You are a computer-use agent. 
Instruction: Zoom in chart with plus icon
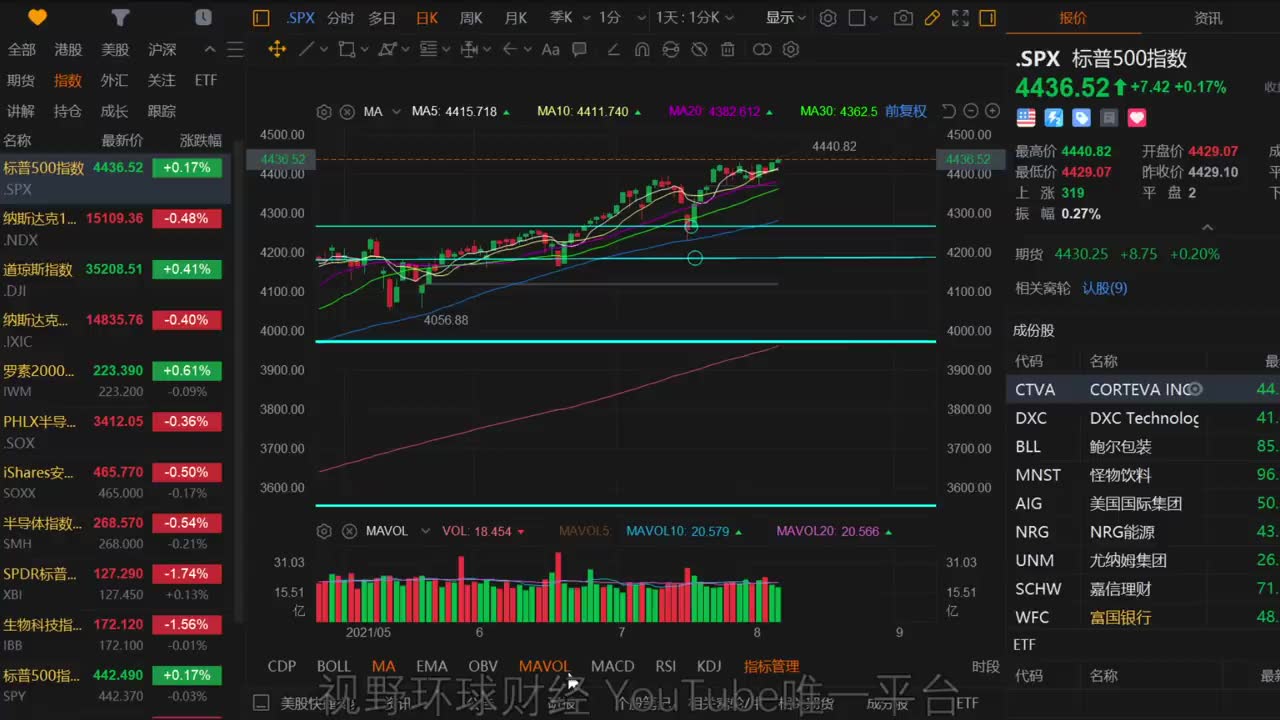click(993, 111)
